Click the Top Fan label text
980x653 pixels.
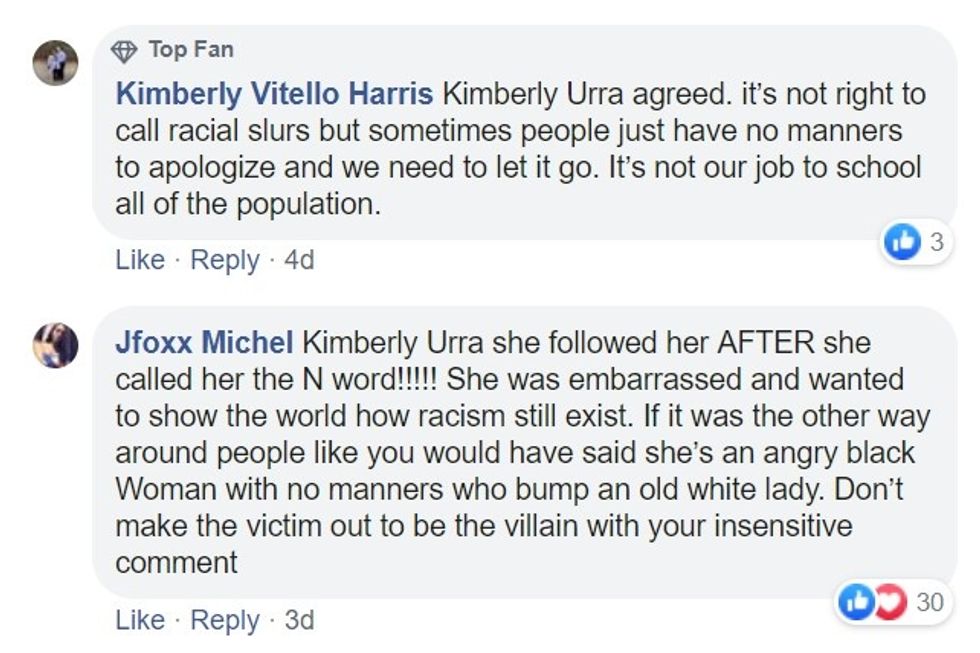point(191,49)
